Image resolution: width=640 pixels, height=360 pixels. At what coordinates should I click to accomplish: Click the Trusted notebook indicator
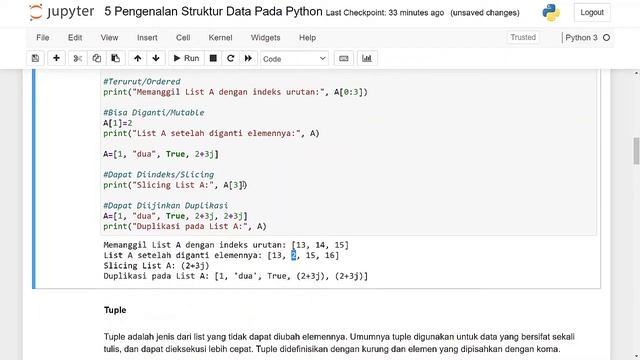523,38
